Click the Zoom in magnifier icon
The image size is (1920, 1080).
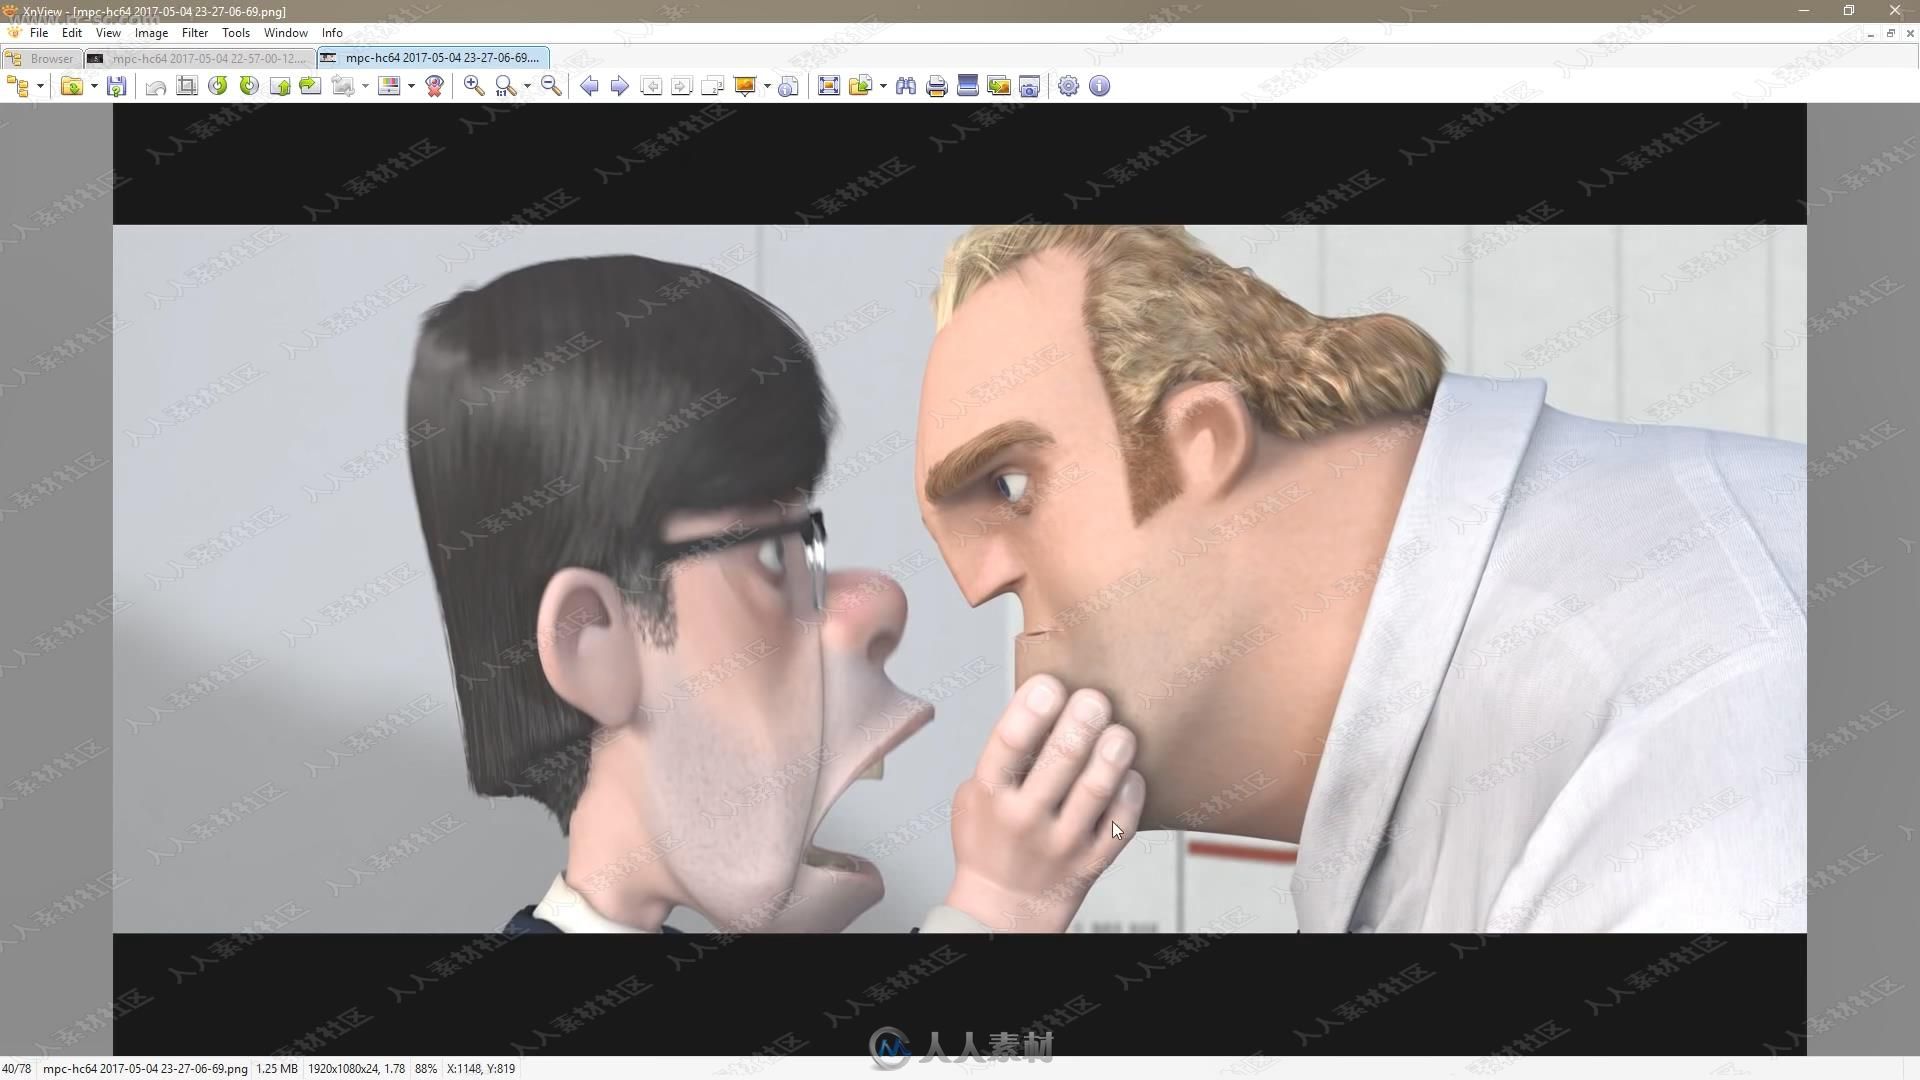point(474,86)
